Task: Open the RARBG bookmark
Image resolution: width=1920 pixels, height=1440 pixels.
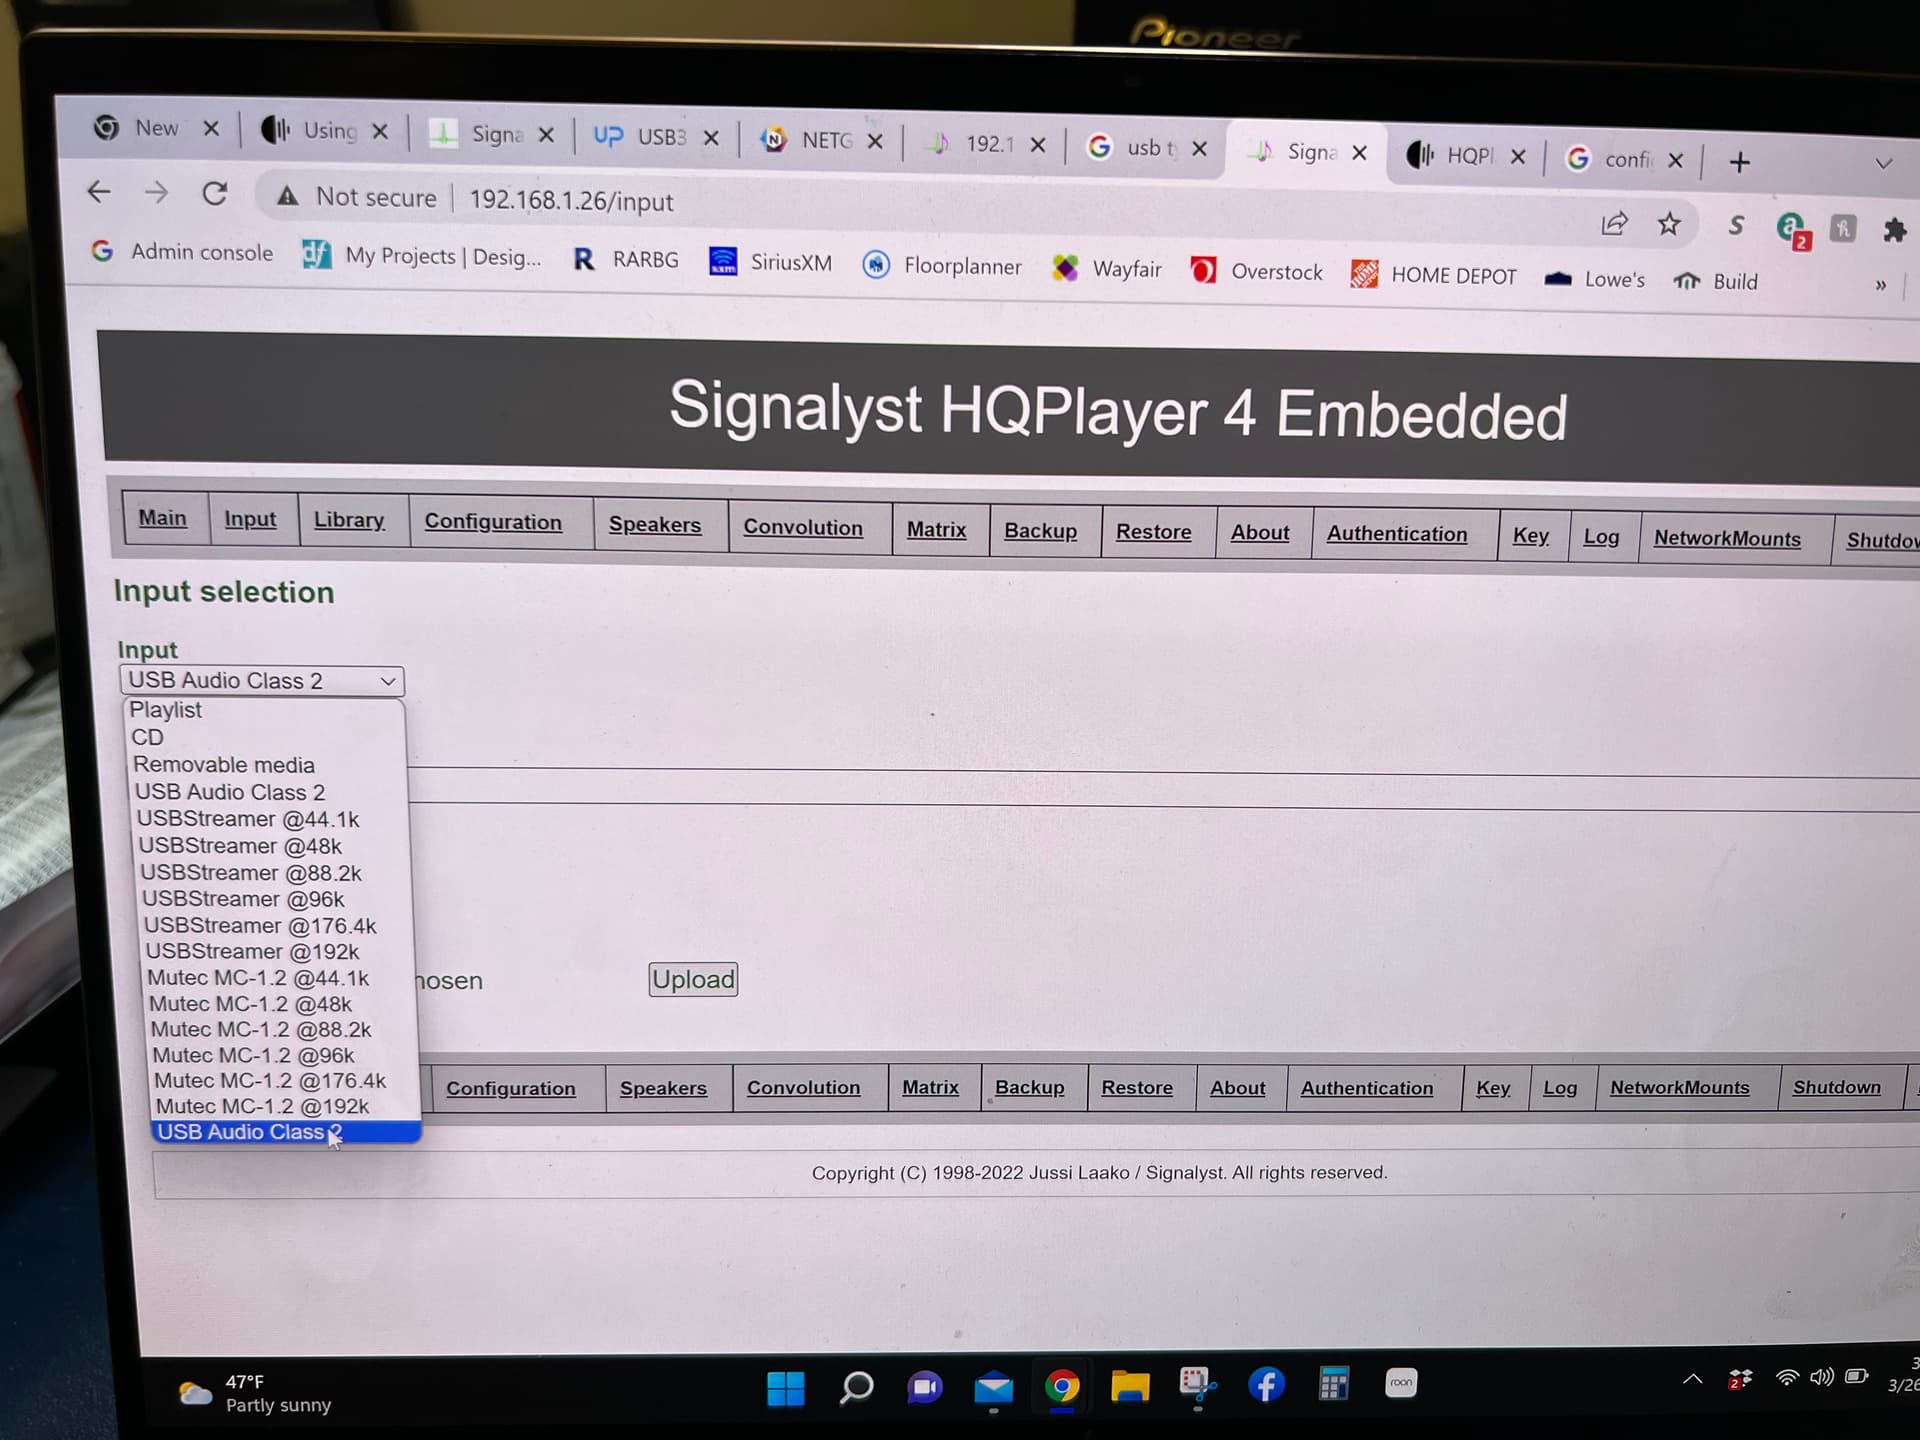Action: 627,260
